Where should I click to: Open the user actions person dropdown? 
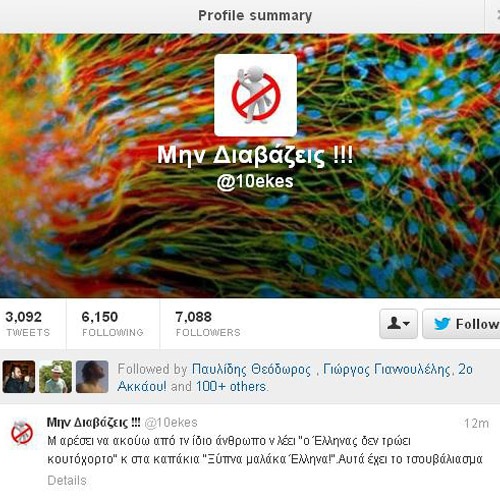[398, 324]
